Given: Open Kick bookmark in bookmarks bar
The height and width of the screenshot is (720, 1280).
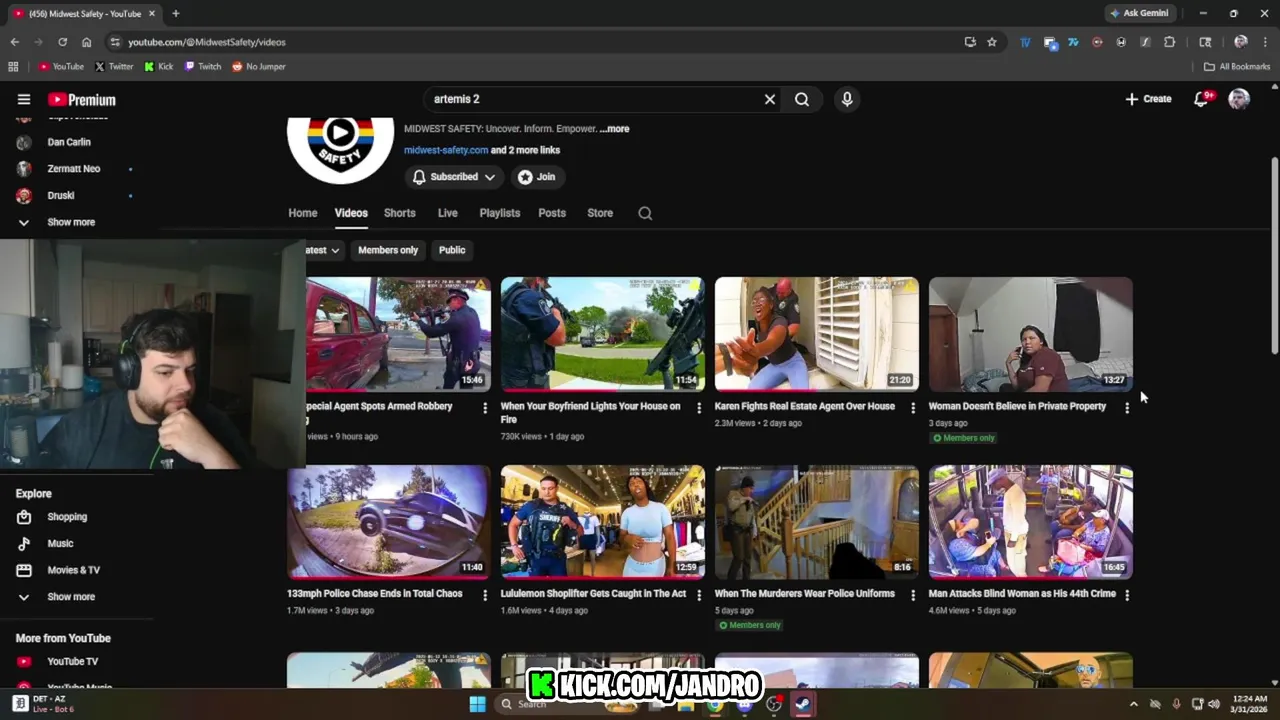Looking at the screenshot, I should click(x=159, y=67).
